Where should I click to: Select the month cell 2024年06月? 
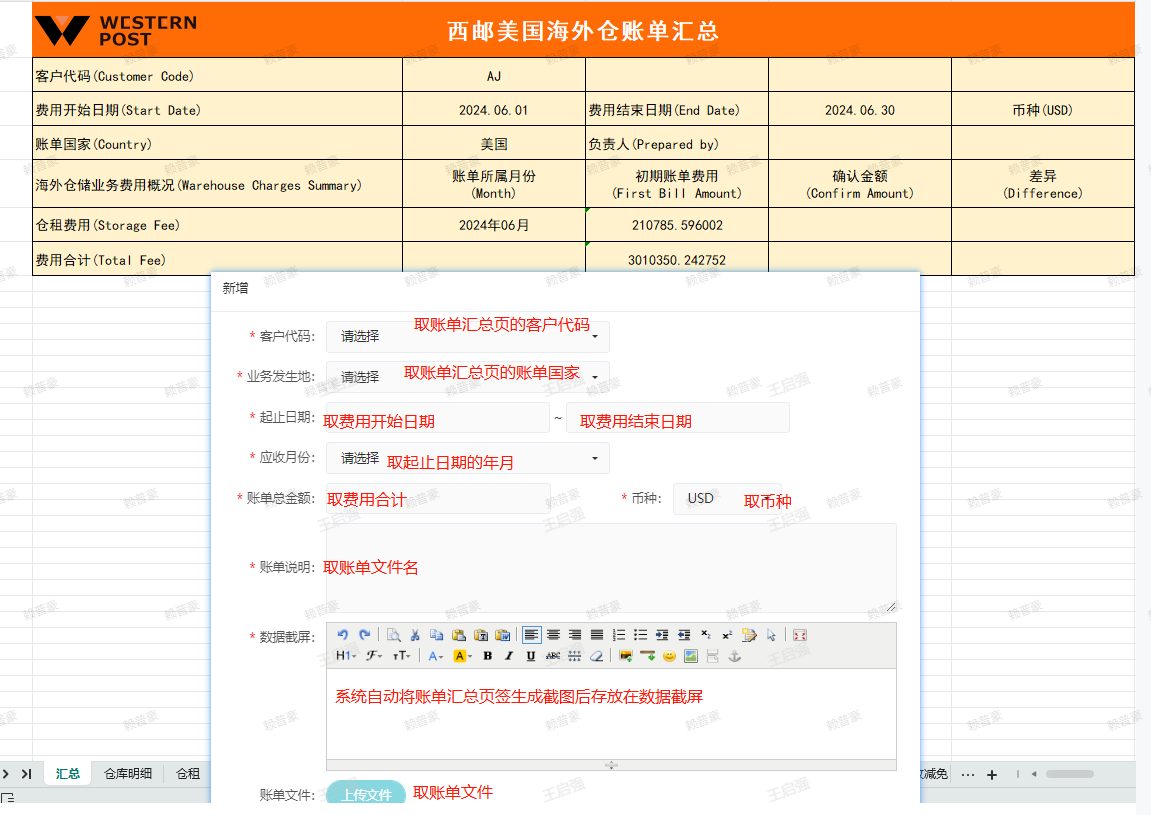pos(494,225)
